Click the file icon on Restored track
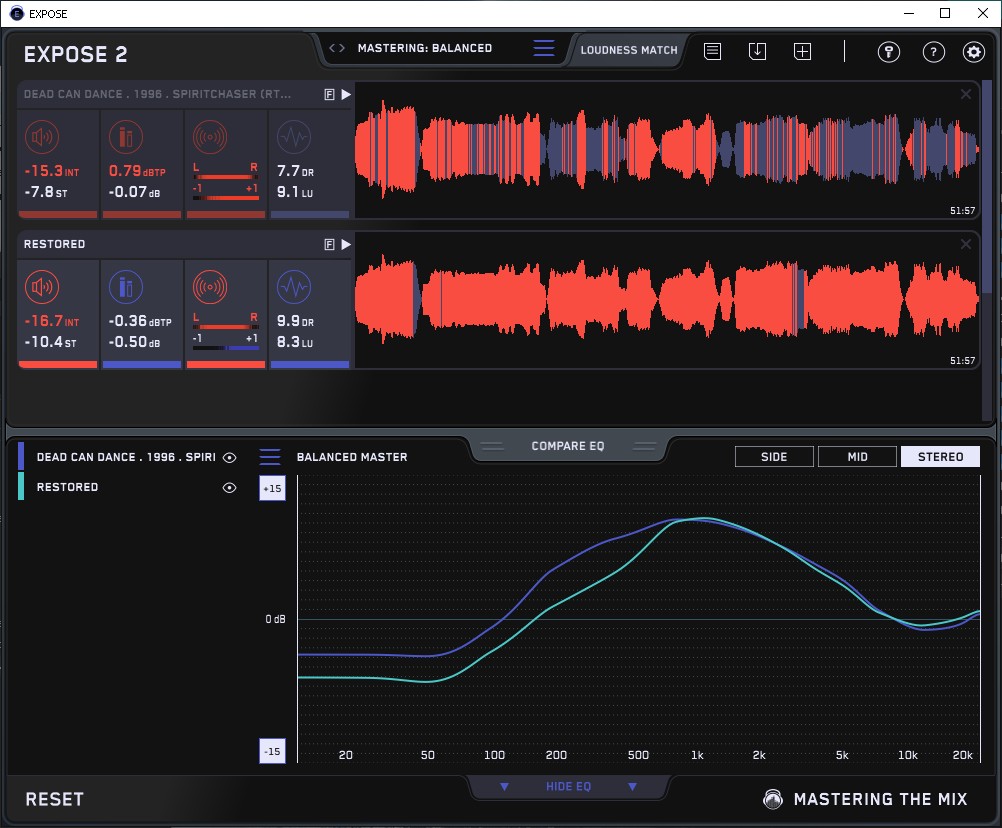 click(x=329, y=244)
